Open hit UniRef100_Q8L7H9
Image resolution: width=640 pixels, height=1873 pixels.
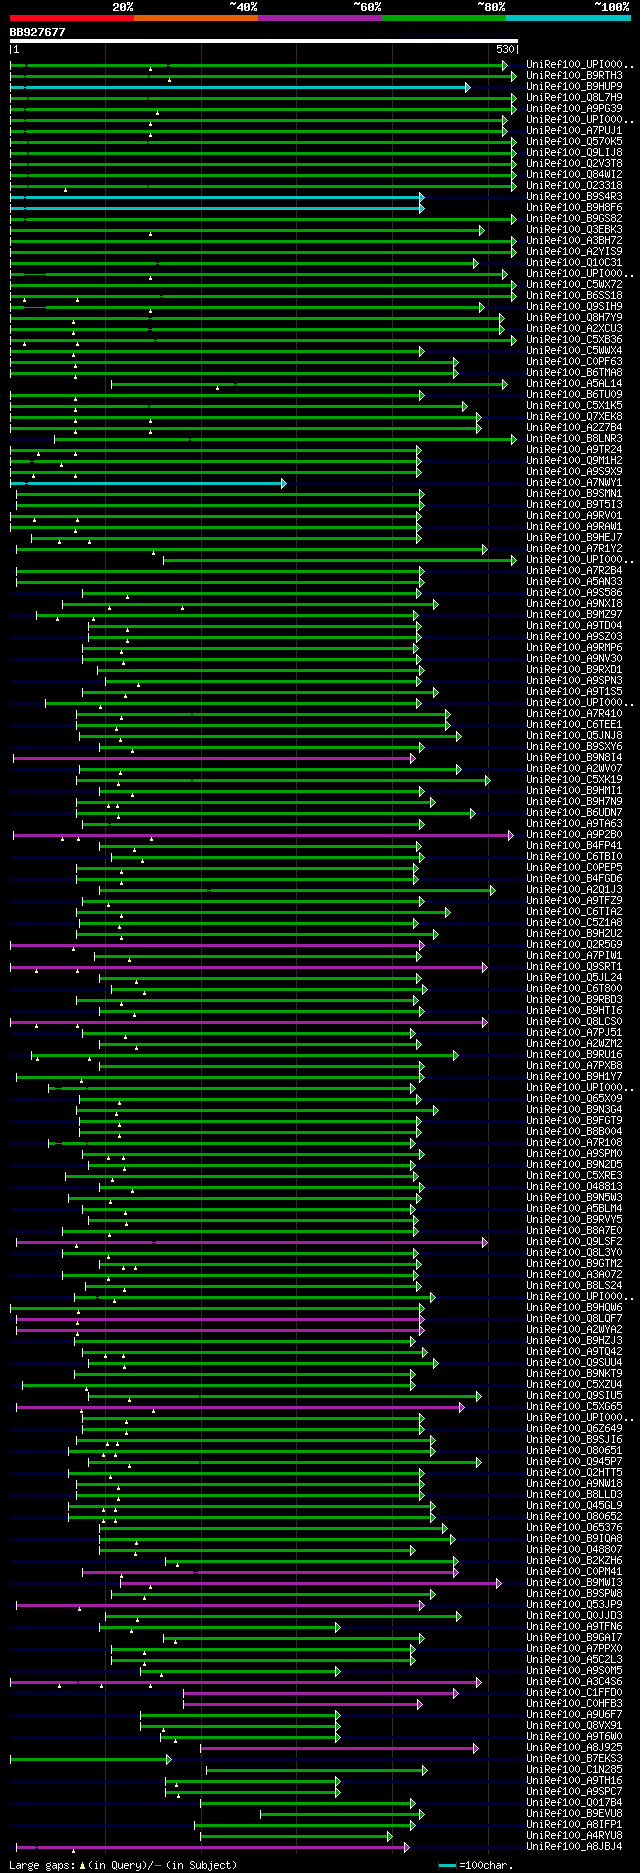coord(574,97)
